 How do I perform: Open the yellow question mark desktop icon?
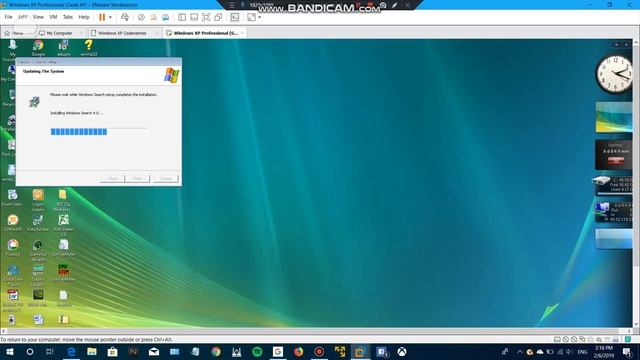pyautogui.click(x=89, y=48)
